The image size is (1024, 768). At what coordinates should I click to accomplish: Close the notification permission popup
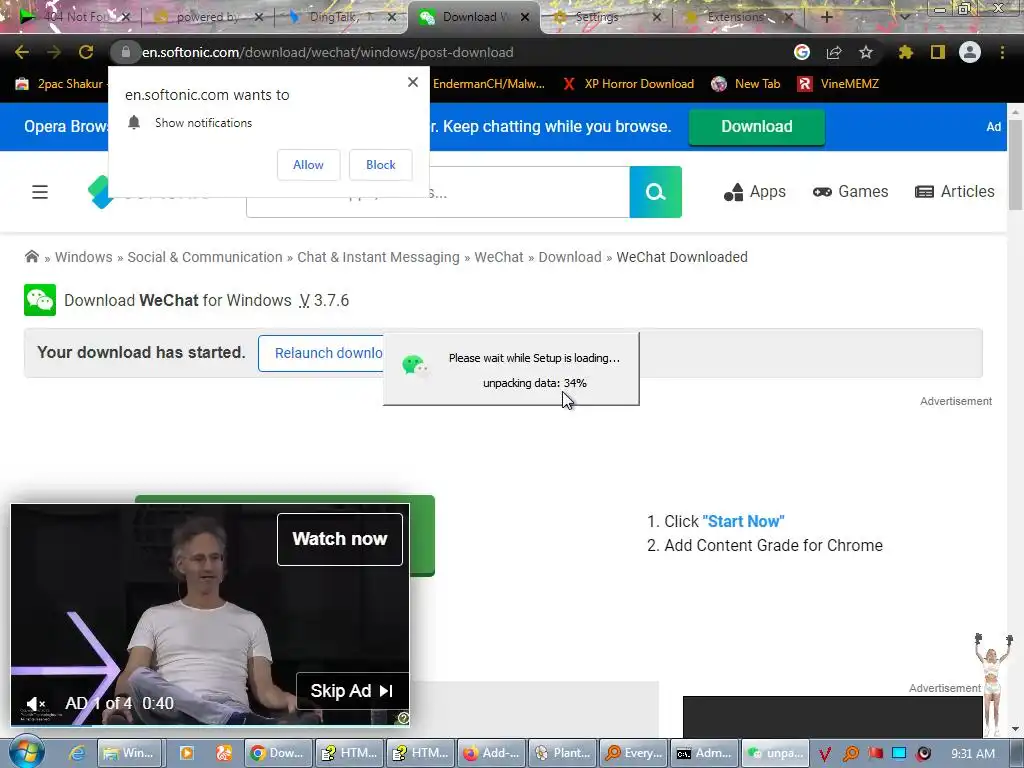tap(413, 82)
